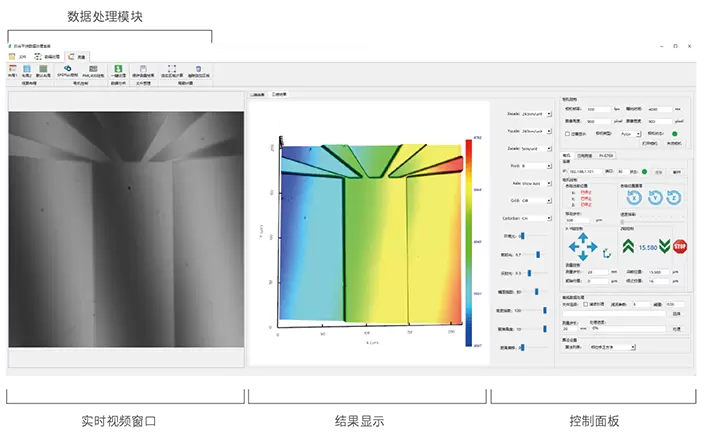This screenshot has height=447, width=715.
Task: Click the green double up-arrow Z icon
Action: tap(627, 246)
